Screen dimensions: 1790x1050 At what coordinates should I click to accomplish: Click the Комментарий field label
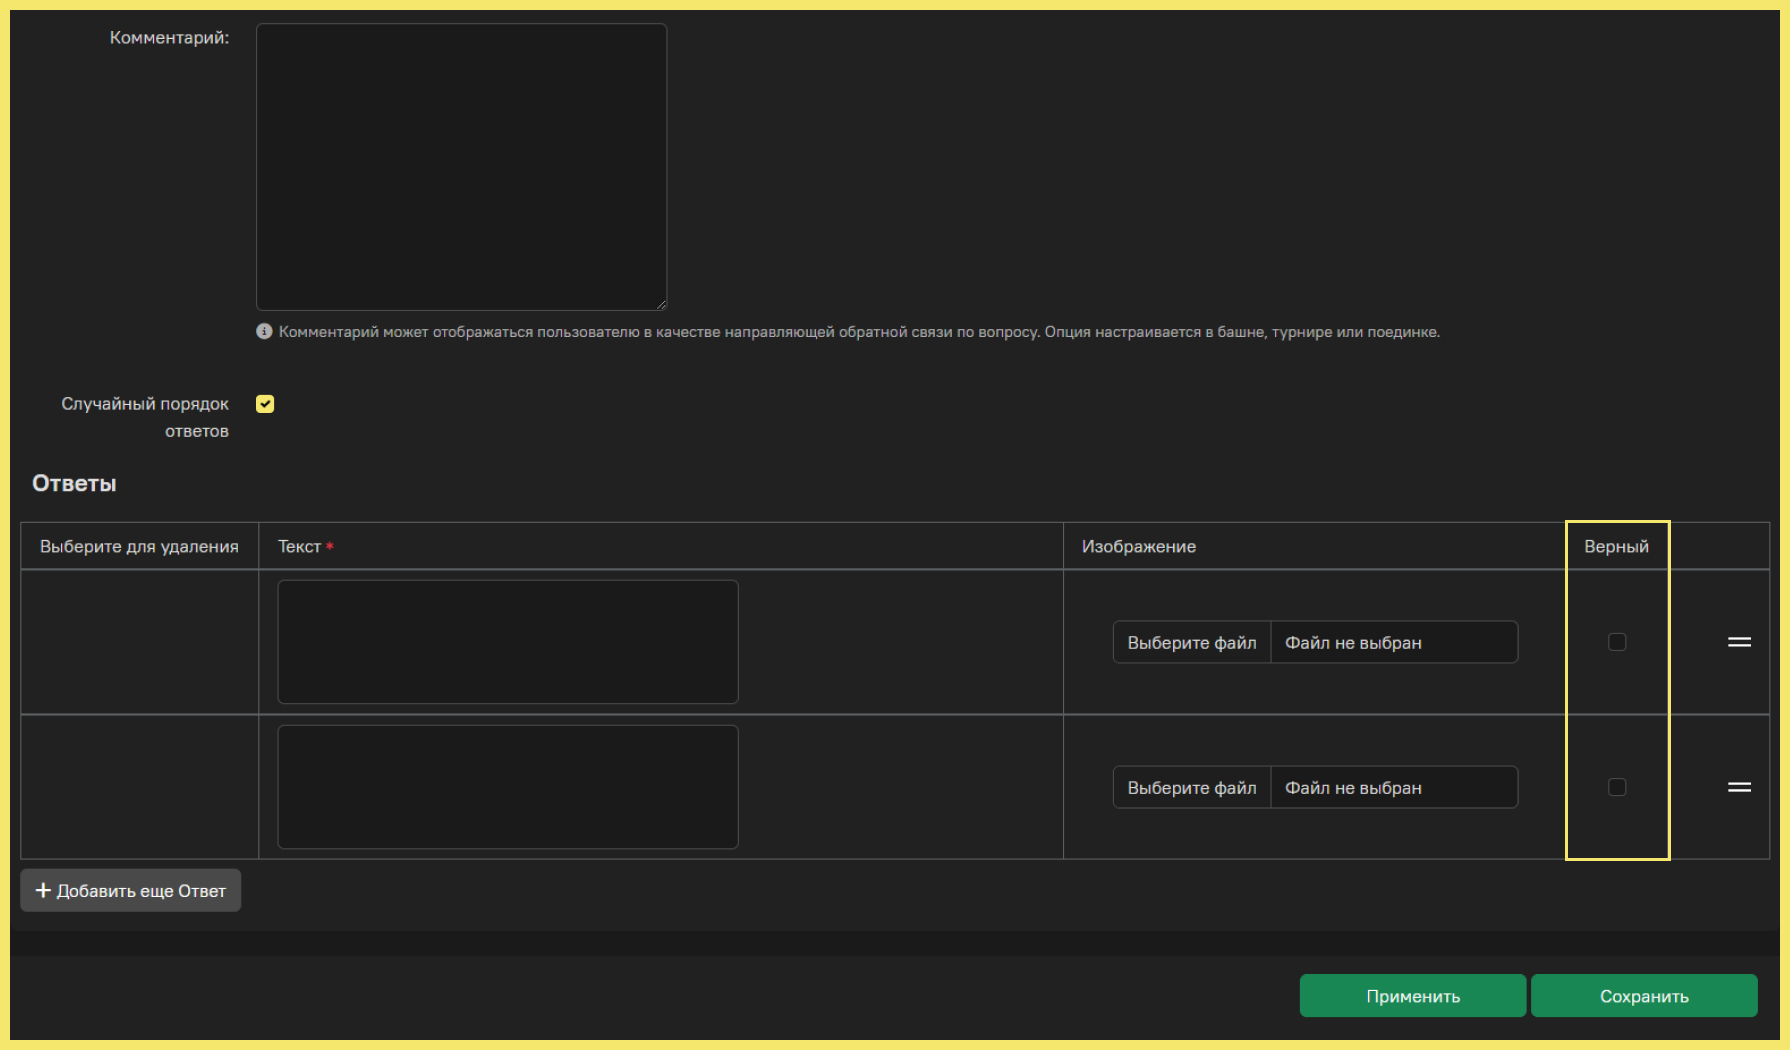tap(169, 38)
